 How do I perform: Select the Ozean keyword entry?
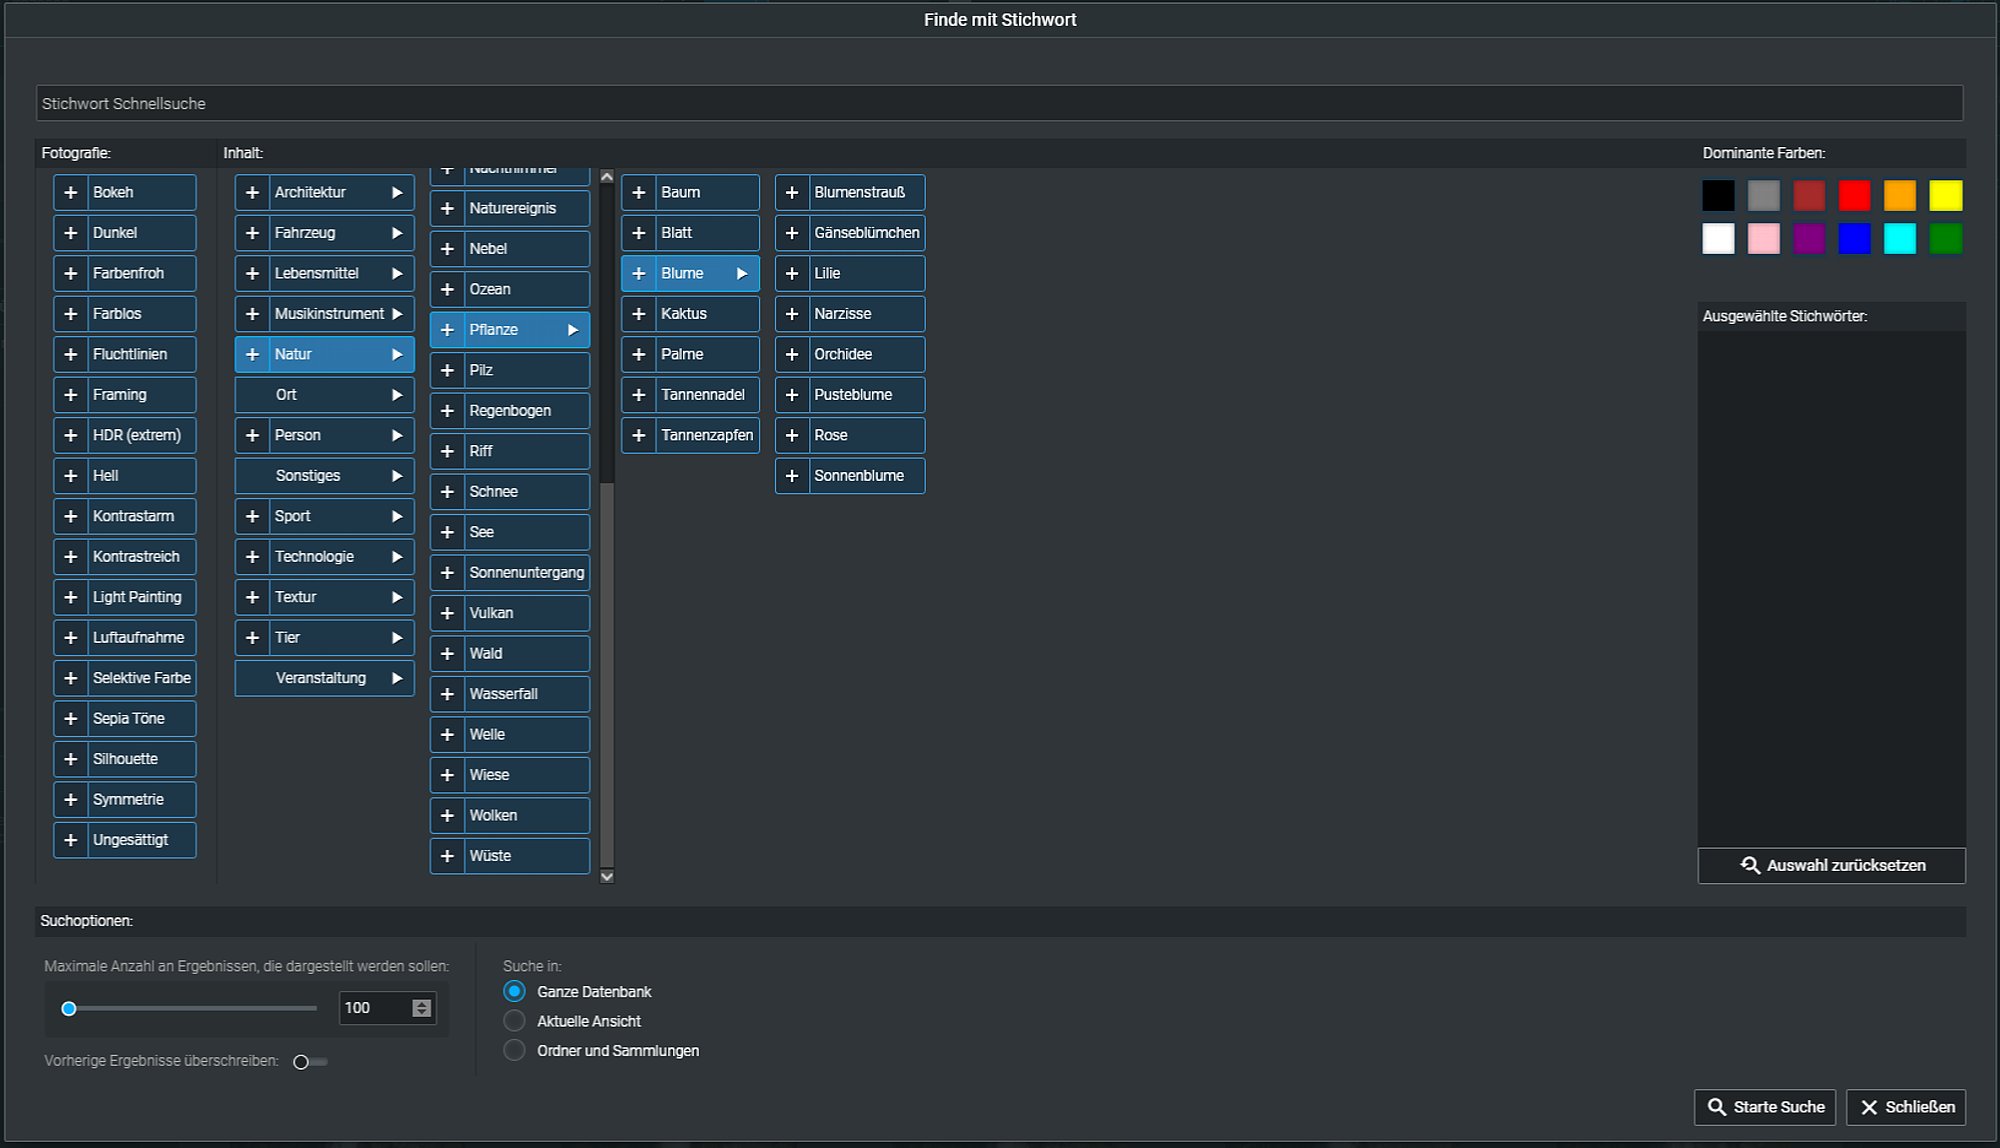tap(510, 289)
